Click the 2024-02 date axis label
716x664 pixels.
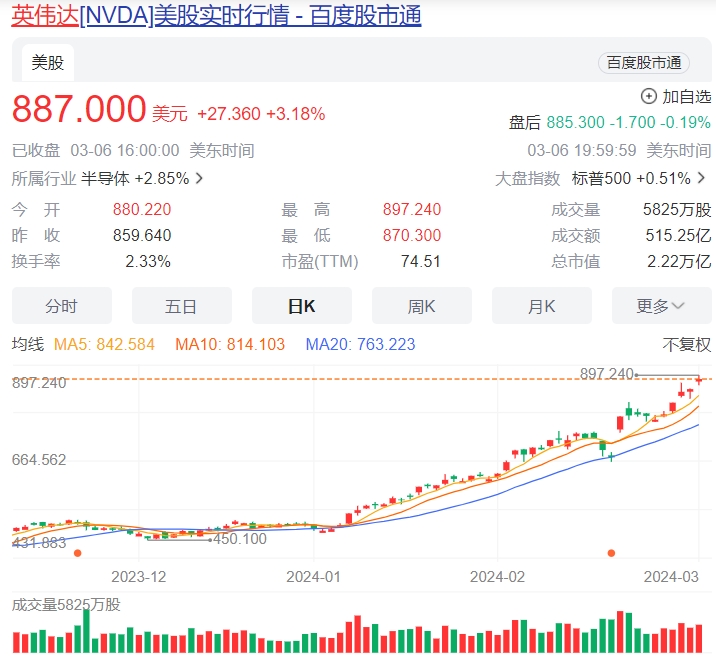point(497,577)
